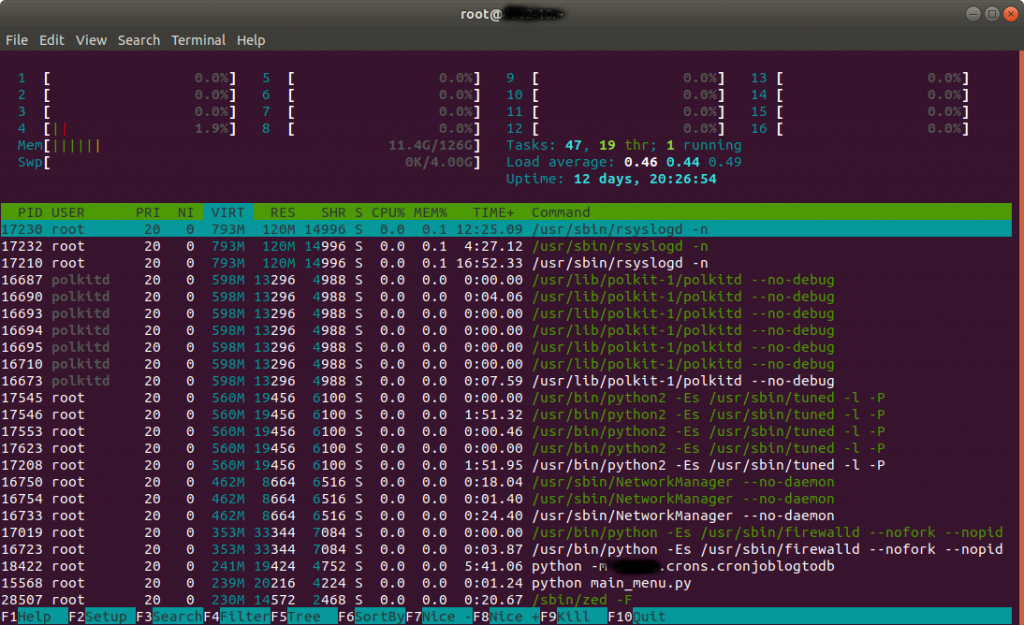Sort by the CPU% column header
Screen dimensions: 1024x625
388,212
